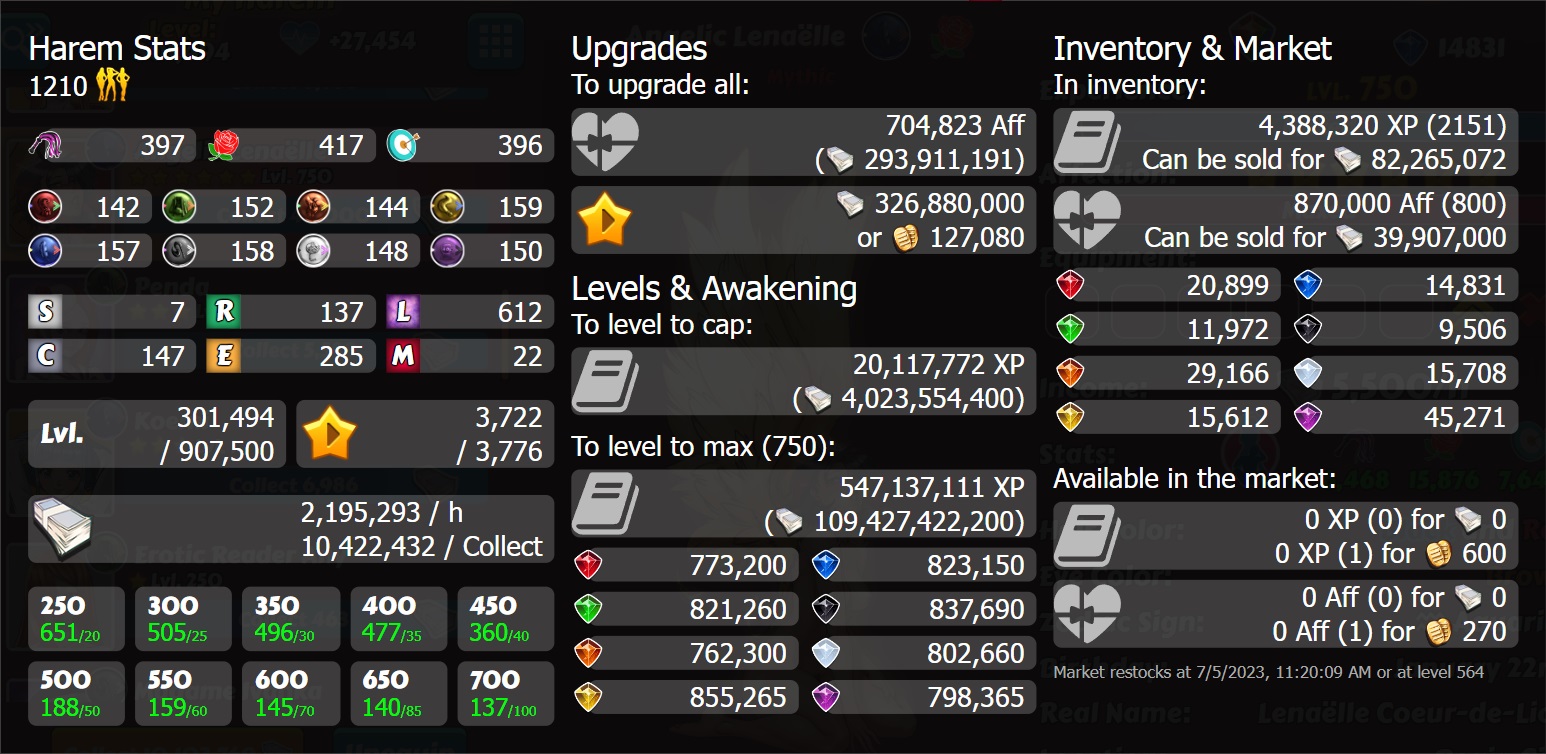
Task: Click the gold star upgrade cost icon
Action: tap(604, 220)
